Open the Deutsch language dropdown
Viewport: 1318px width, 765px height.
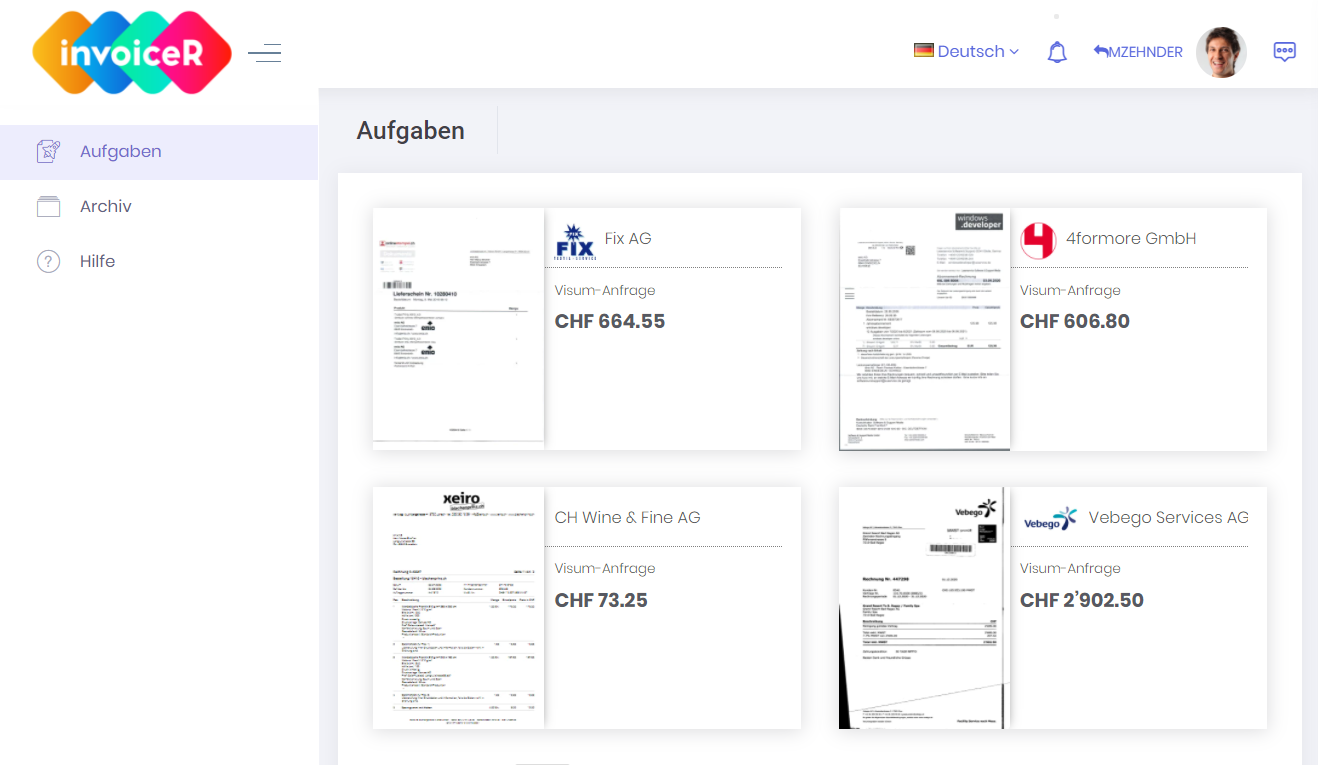[966, 51]
